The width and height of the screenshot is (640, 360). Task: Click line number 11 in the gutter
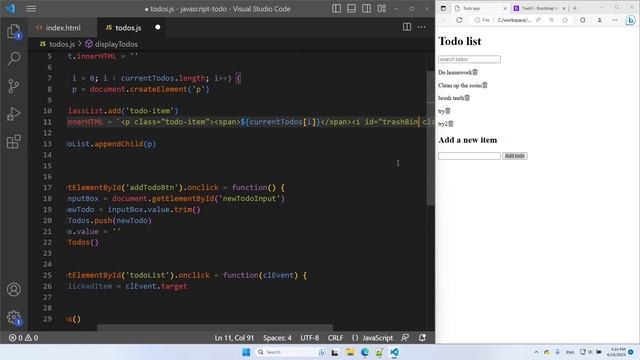47,122
